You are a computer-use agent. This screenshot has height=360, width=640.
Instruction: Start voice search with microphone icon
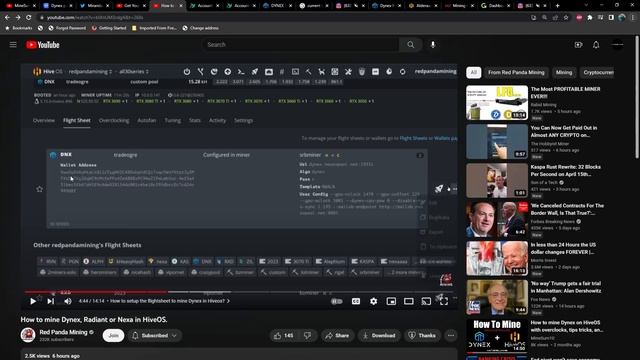point(433,44)
